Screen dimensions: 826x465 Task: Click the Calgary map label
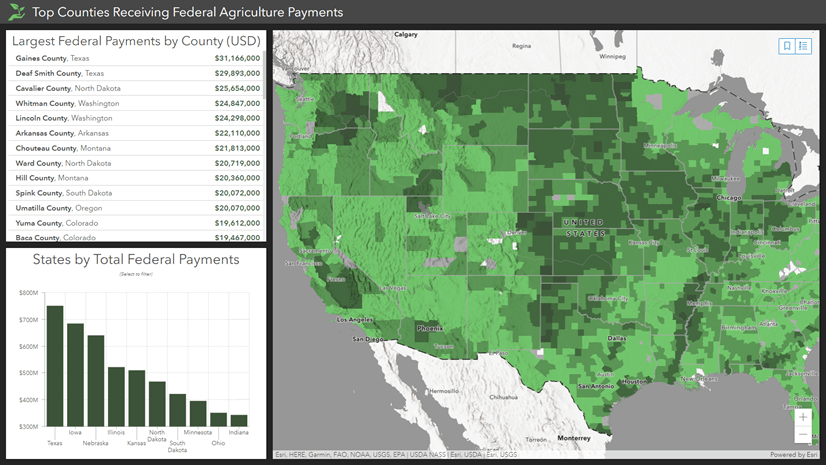coord(406,34)
